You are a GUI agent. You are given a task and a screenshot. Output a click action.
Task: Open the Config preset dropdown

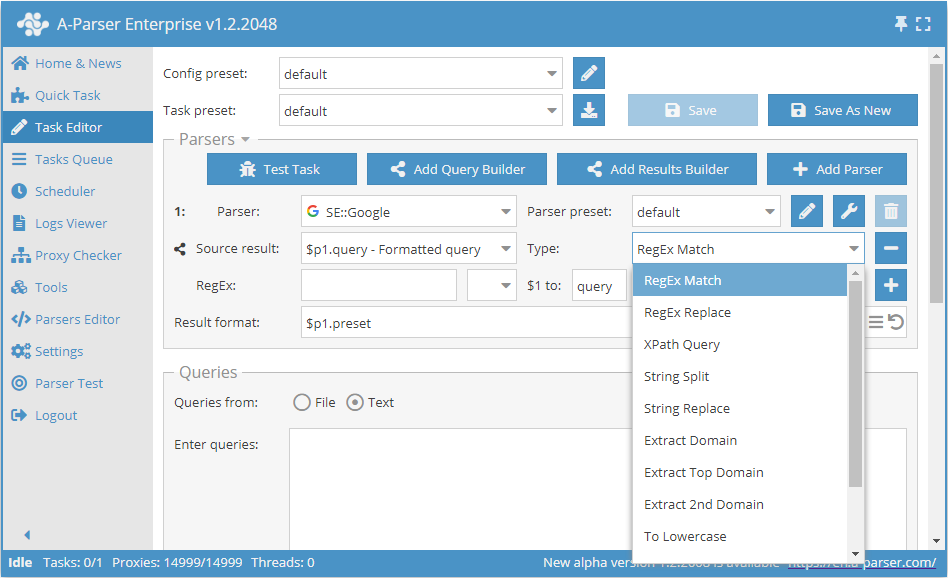pyautogui.click(x=421, y=74)
